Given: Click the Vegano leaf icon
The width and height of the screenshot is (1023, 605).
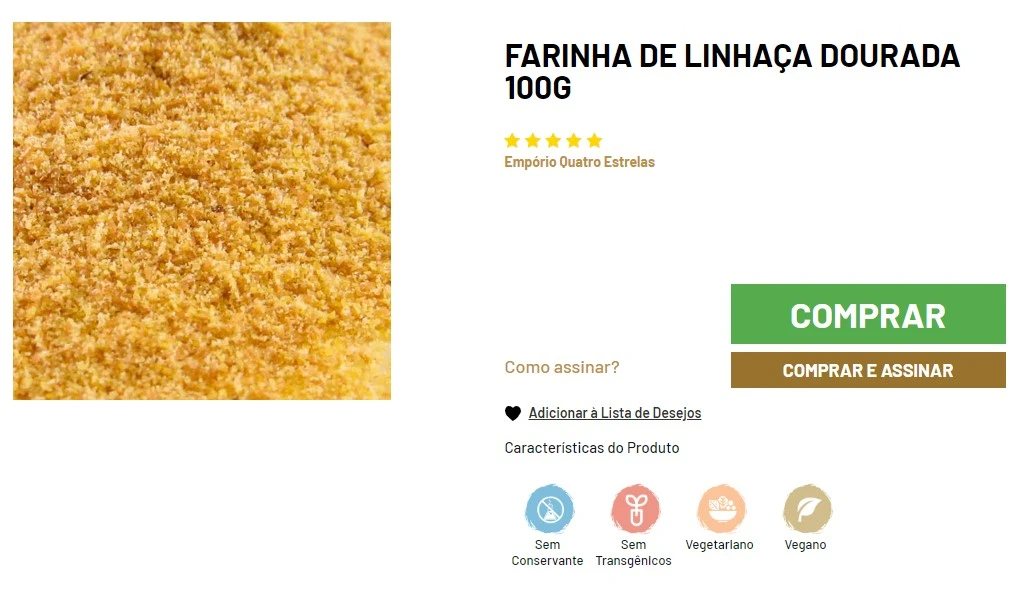Looking at the screenshot, I should point(807,509).
